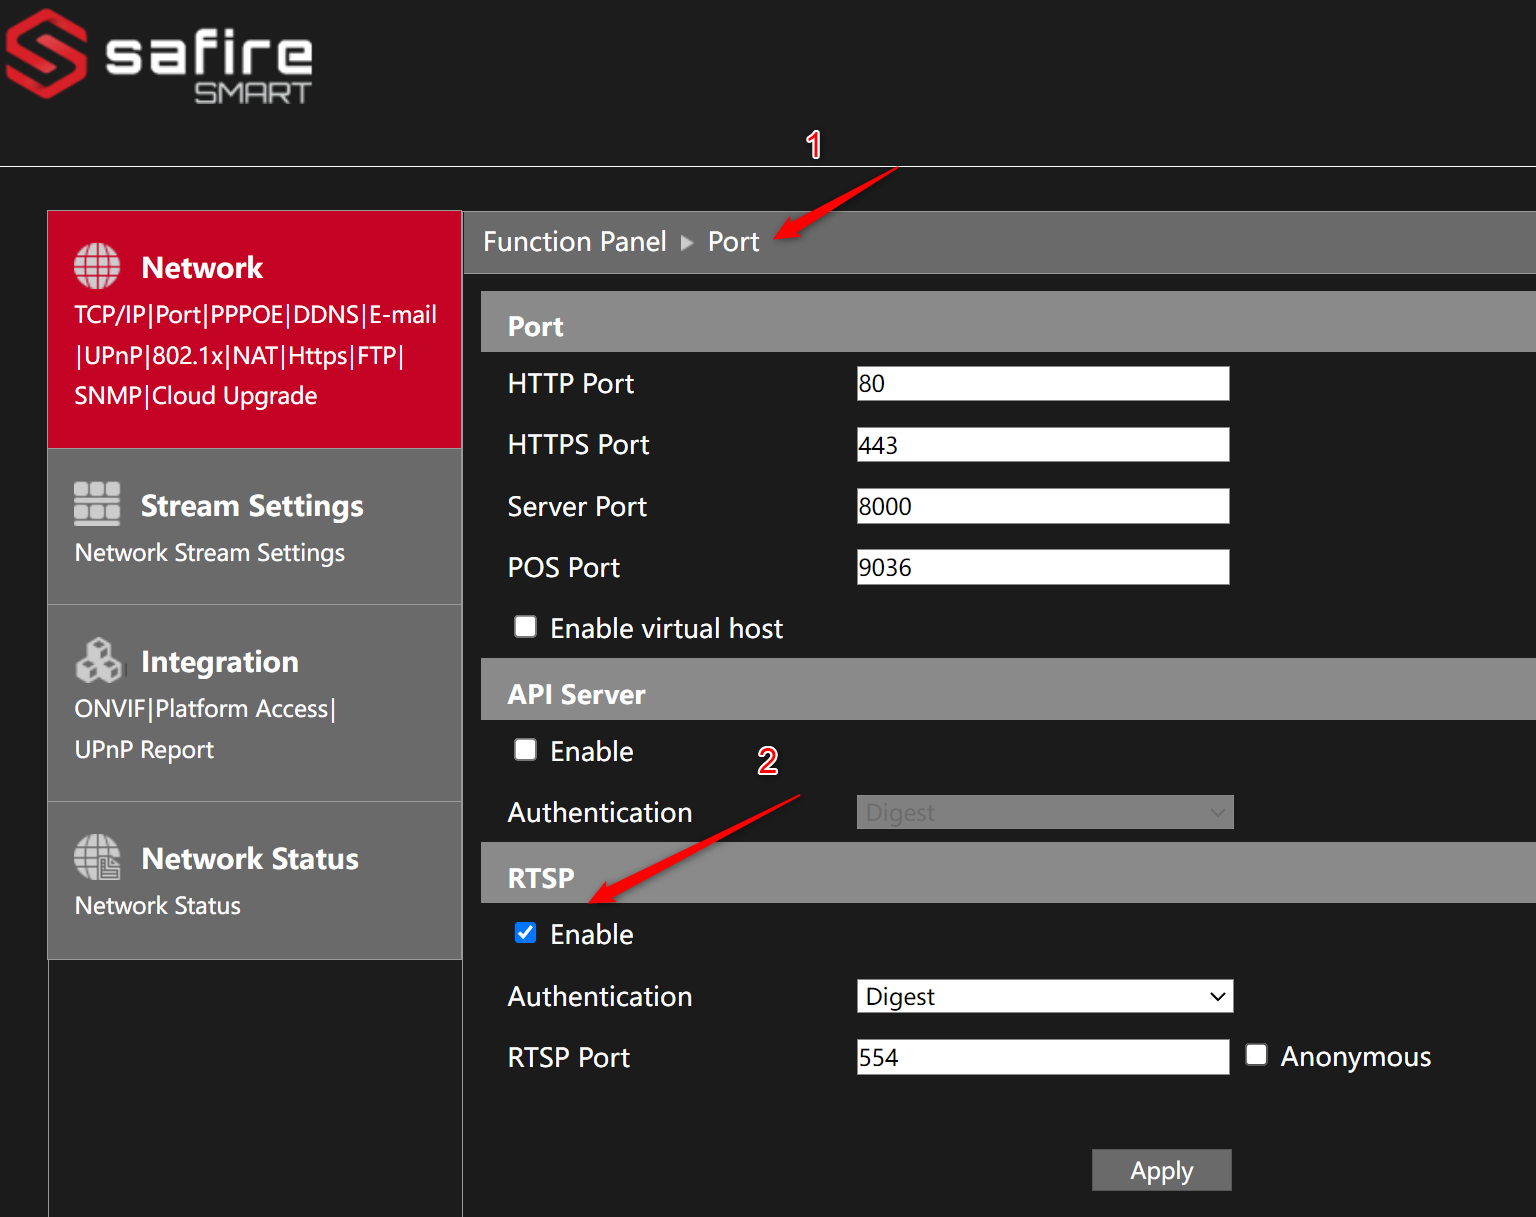Open the API Server Authentication dropdown

click(x=1044, y=812)
